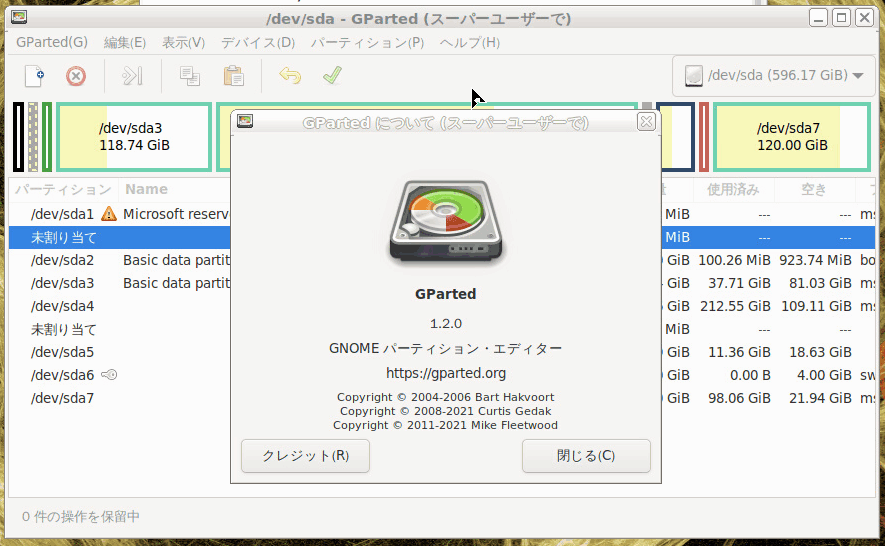The image size is (885, 546).
Task: Open the GParted(G) menu
Action: (52, 42)
